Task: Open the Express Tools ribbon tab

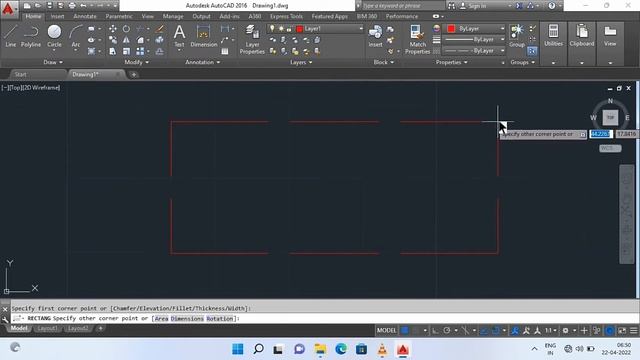Action: [286, 16]
